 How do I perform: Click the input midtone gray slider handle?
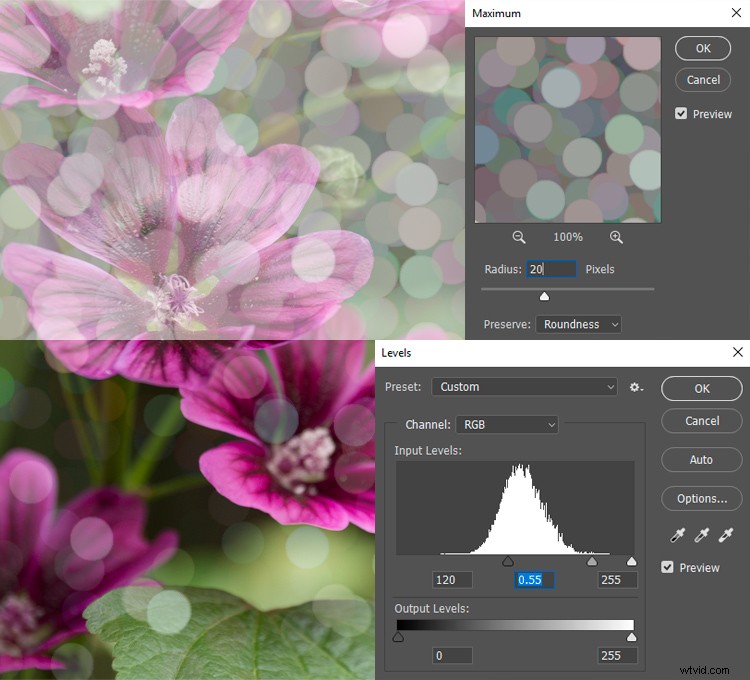(592, 561)
